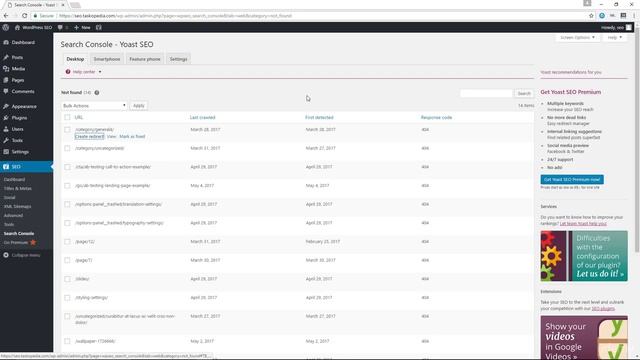Click the user avatar beside Howdy
This screenshot has height=360, width=640.
coord(629,27)
